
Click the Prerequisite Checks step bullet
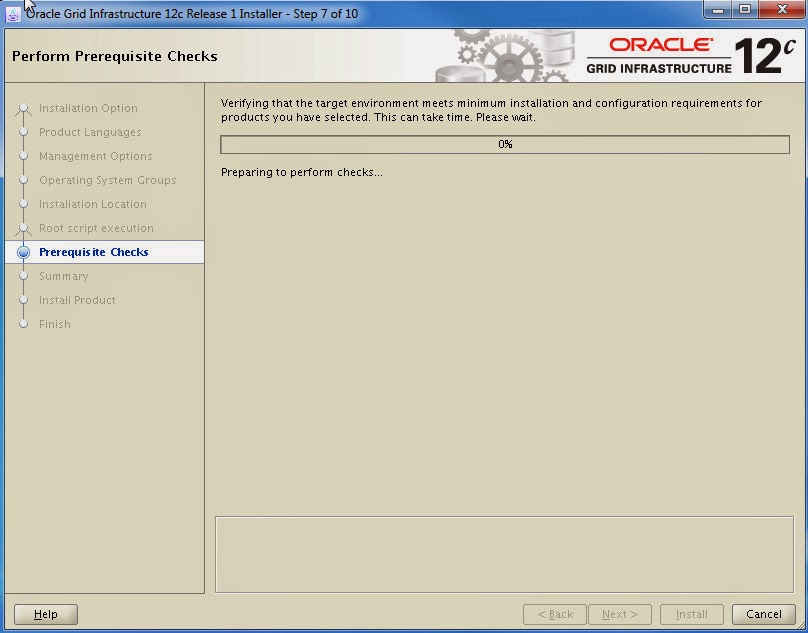point(23,252)
